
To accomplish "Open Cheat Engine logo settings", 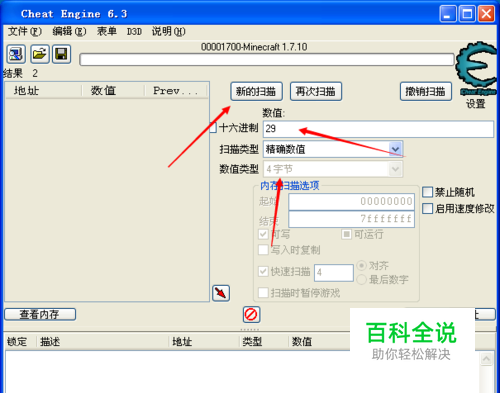I will (477, 69).
